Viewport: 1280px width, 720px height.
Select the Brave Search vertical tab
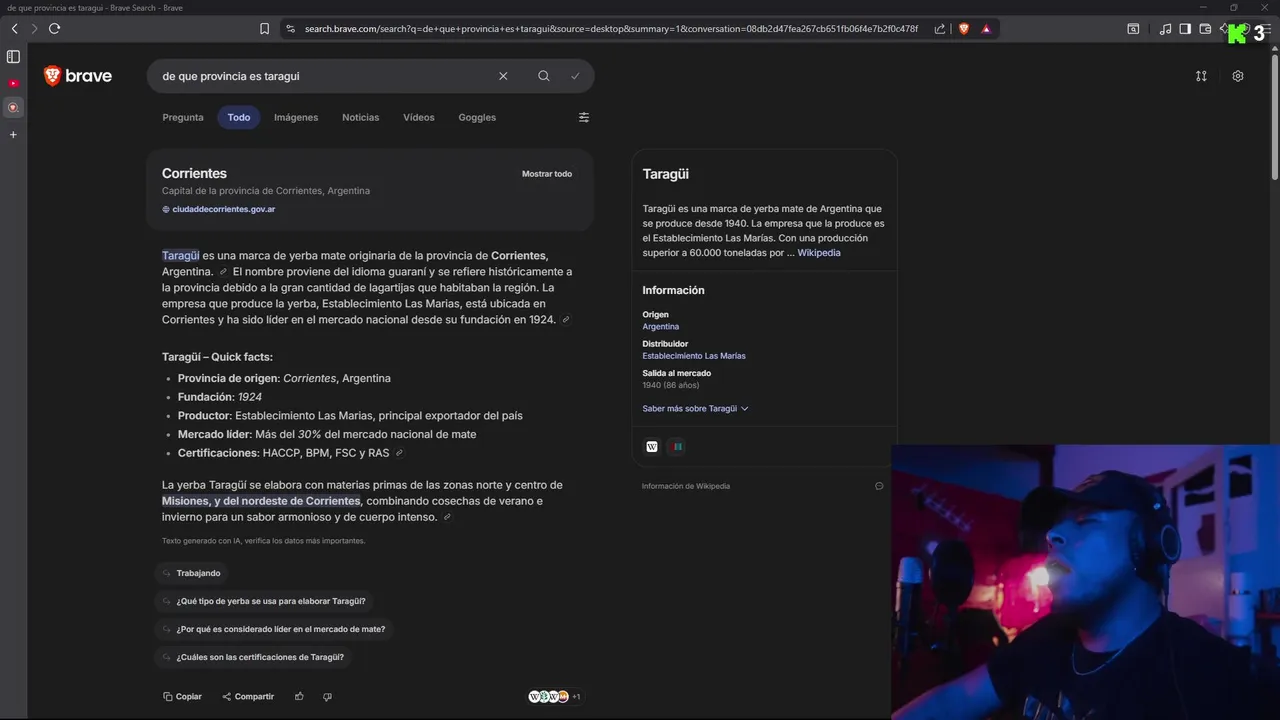(x=13, y=107)
